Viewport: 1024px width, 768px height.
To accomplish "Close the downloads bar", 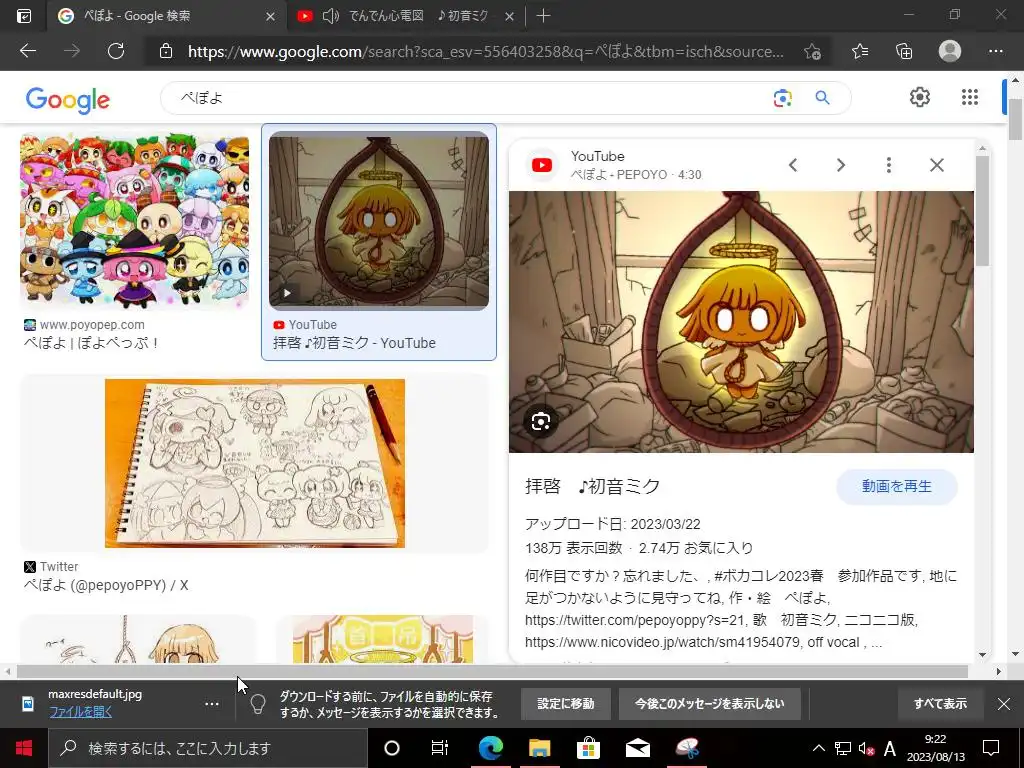I will 1004,704.
